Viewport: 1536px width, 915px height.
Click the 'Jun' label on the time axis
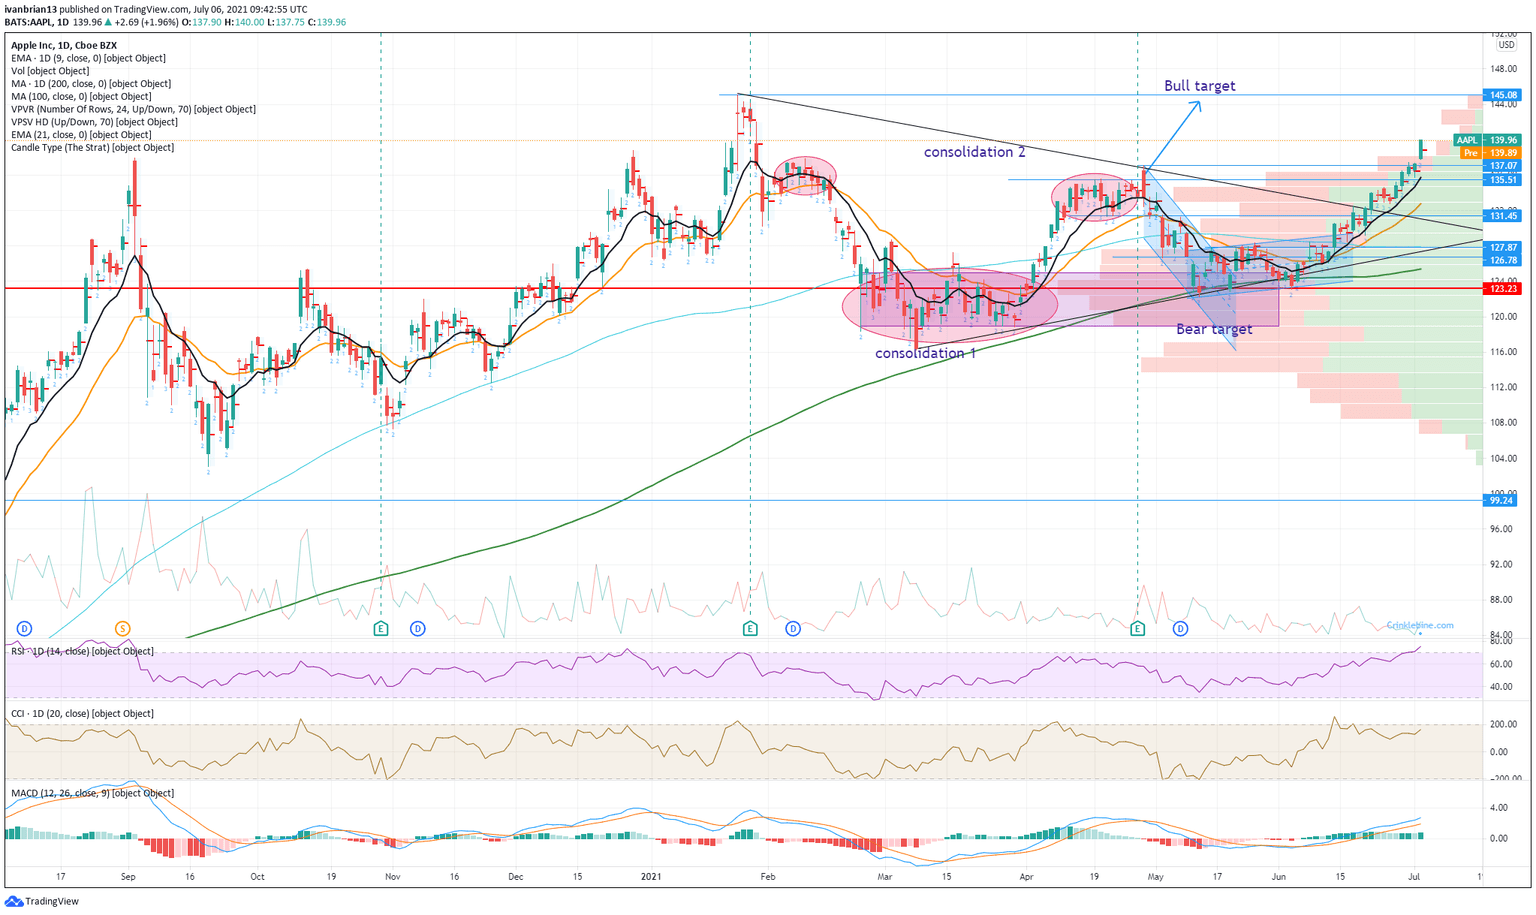point(1279,877)
